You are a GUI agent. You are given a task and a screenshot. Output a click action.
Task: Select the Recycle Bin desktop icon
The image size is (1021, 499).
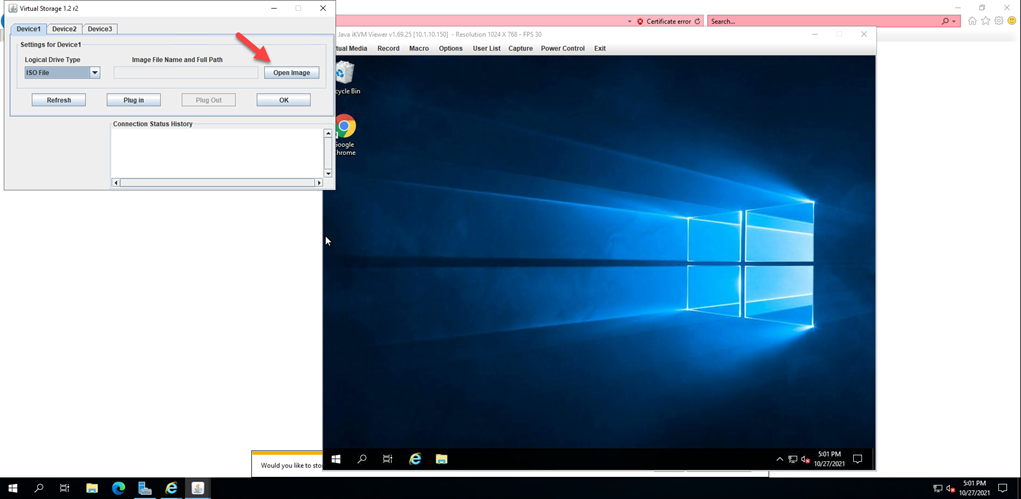pyautogui.click(x=345, y=73)
